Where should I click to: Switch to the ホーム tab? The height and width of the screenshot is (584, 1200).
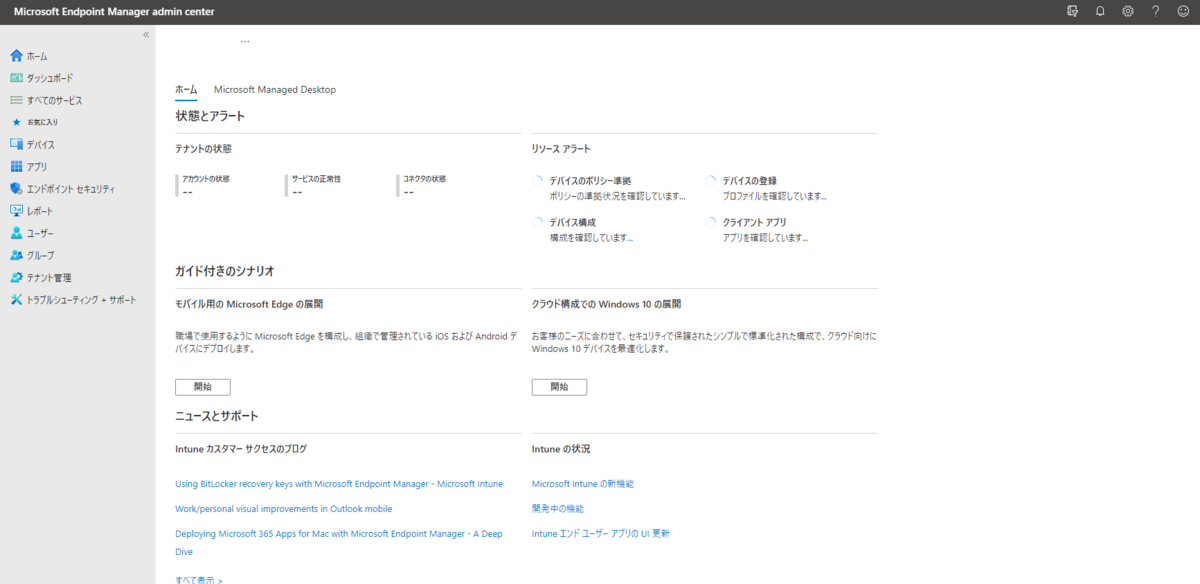[x=186, y=89]
